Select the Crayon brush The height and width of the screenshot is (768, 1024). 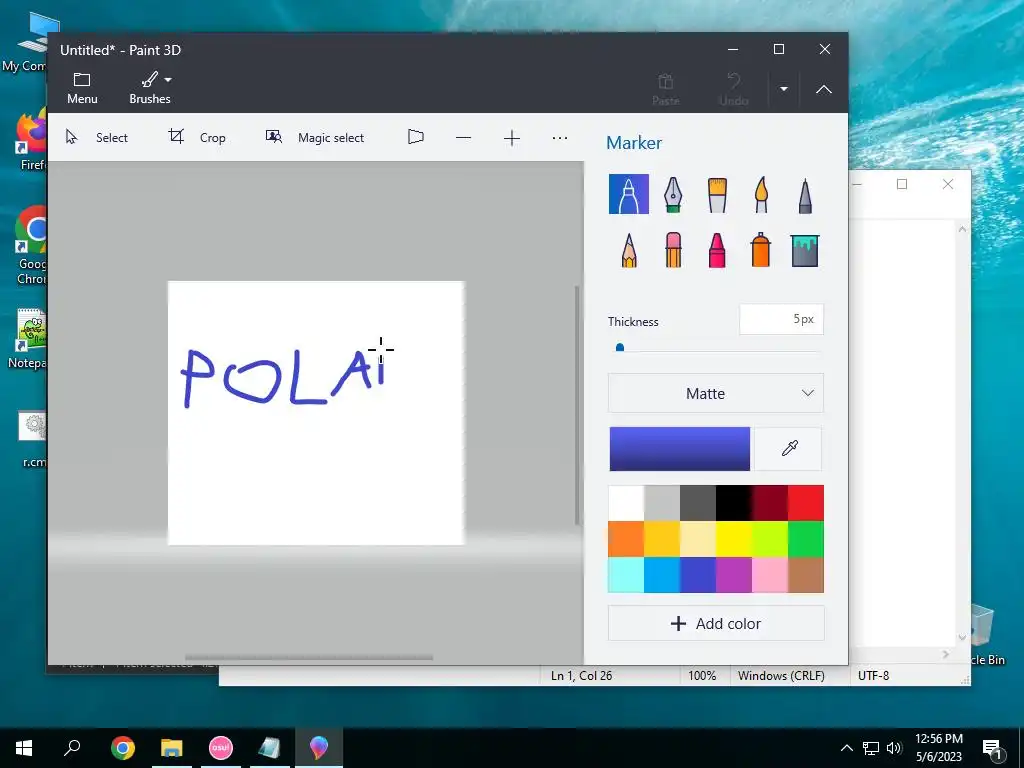coord(716,250)
